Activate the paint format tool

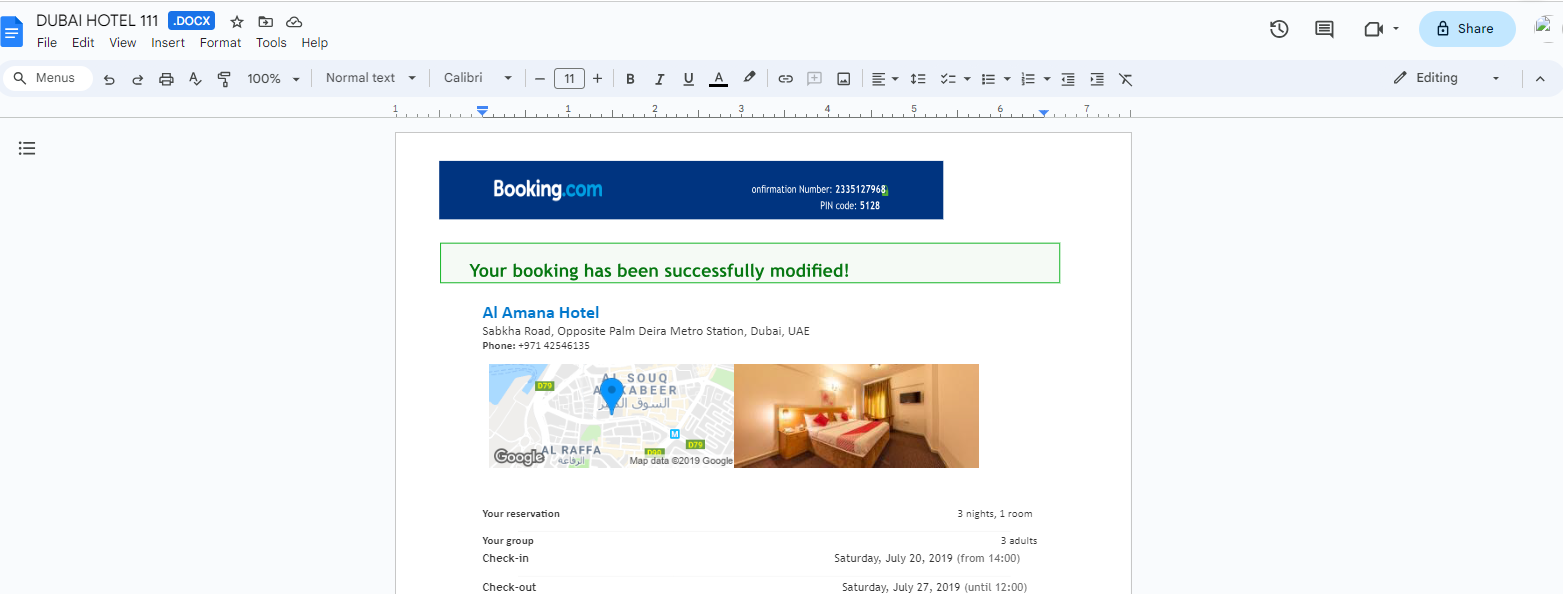point(224,79)
